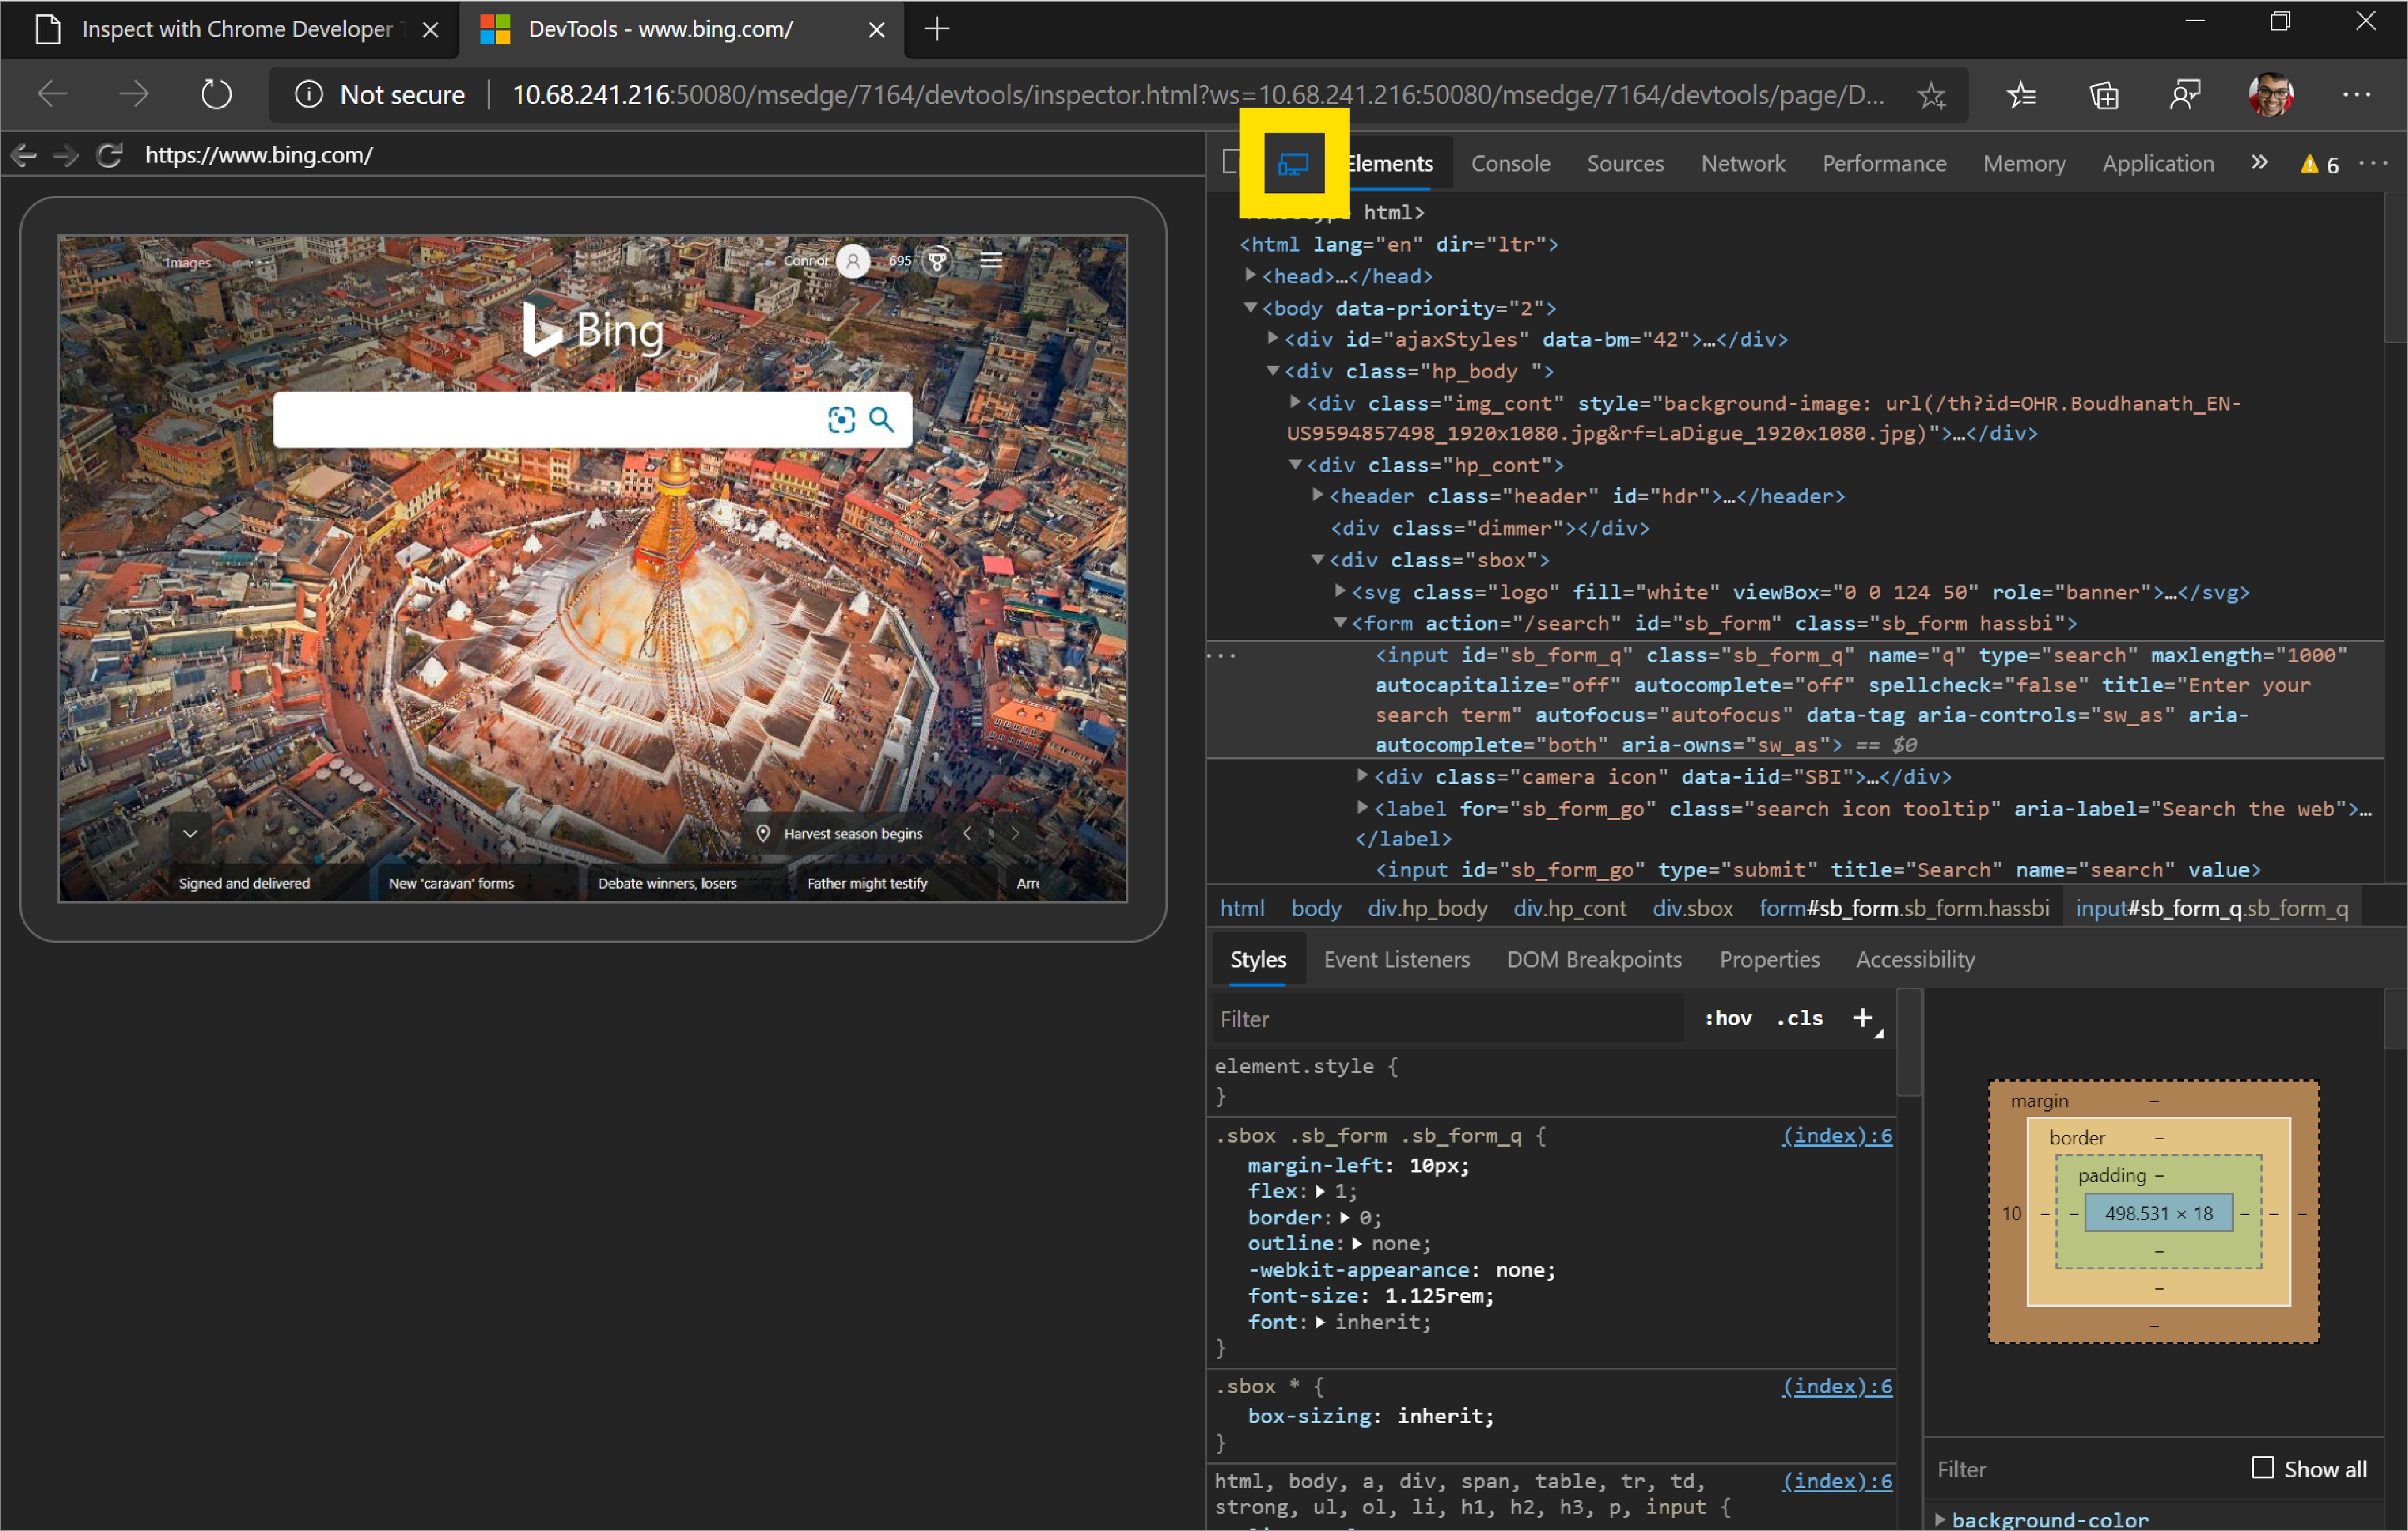Select the Event Listeners tab
The height and width of the screenshot is (1531, 2408).
click(1396, 959)
